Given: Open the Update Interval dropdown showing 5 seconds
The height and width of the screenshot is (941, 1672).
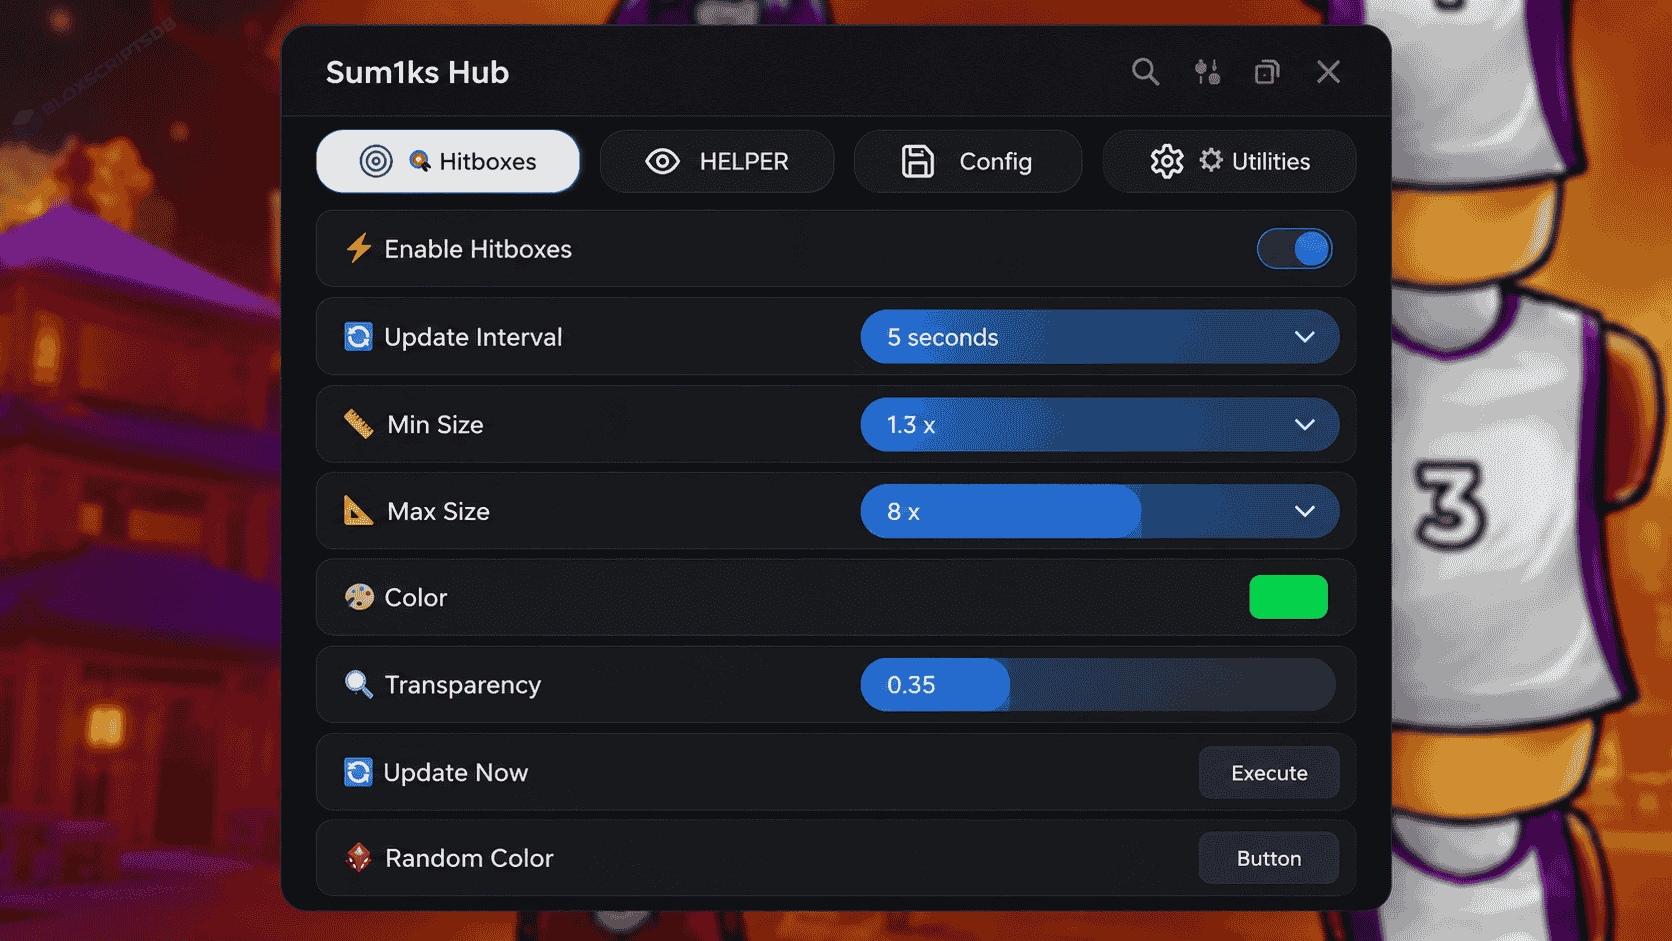Looking at the screenshot, I should 1099,337.
